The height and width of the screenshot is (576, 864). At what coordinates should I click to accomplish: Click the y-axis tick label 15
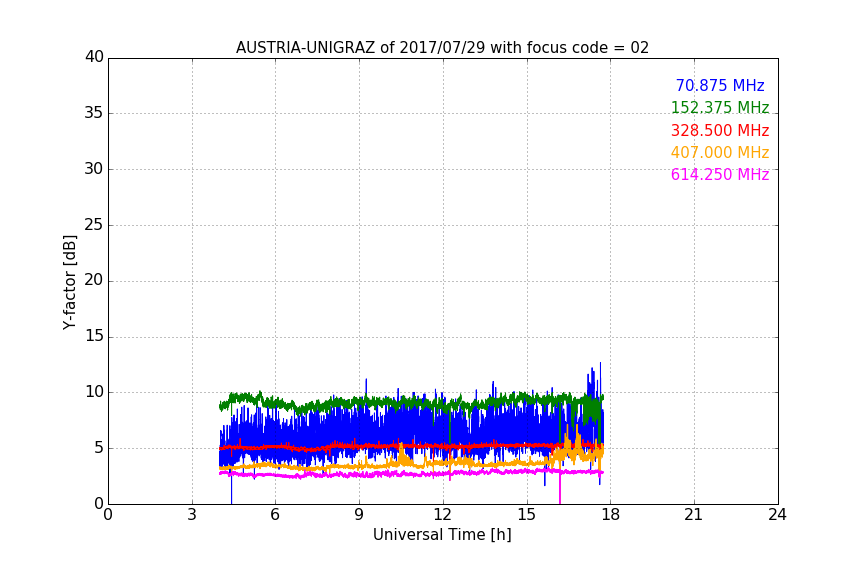[94, 336]
